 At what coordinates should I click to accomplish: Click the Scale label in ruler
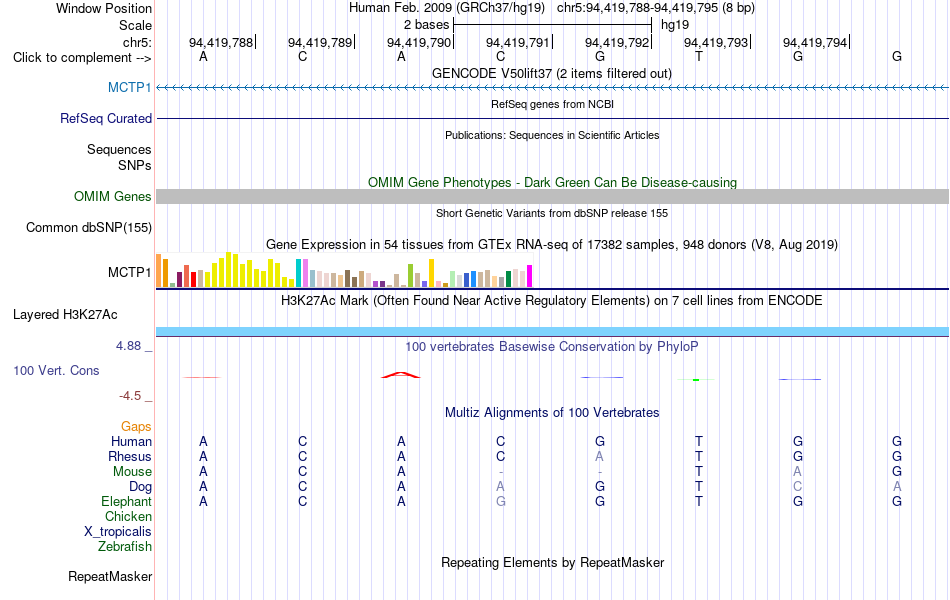pos(135,25)
